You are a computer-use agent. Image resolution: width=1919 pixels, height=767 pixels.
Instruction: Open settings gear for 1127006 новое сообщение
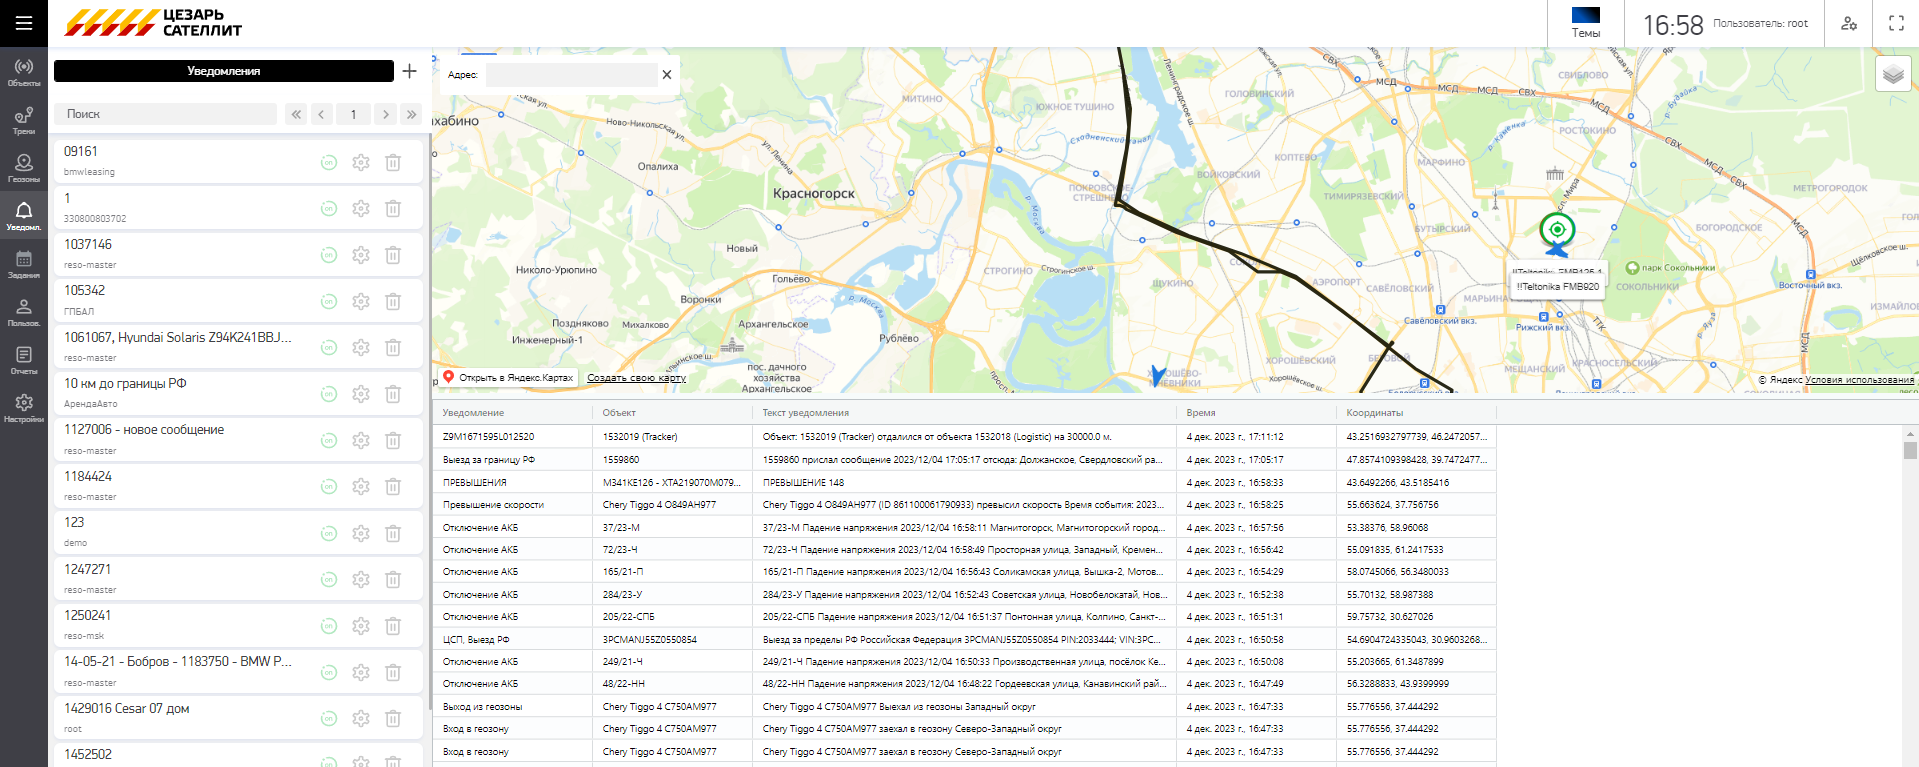click(x=361, y=440)
